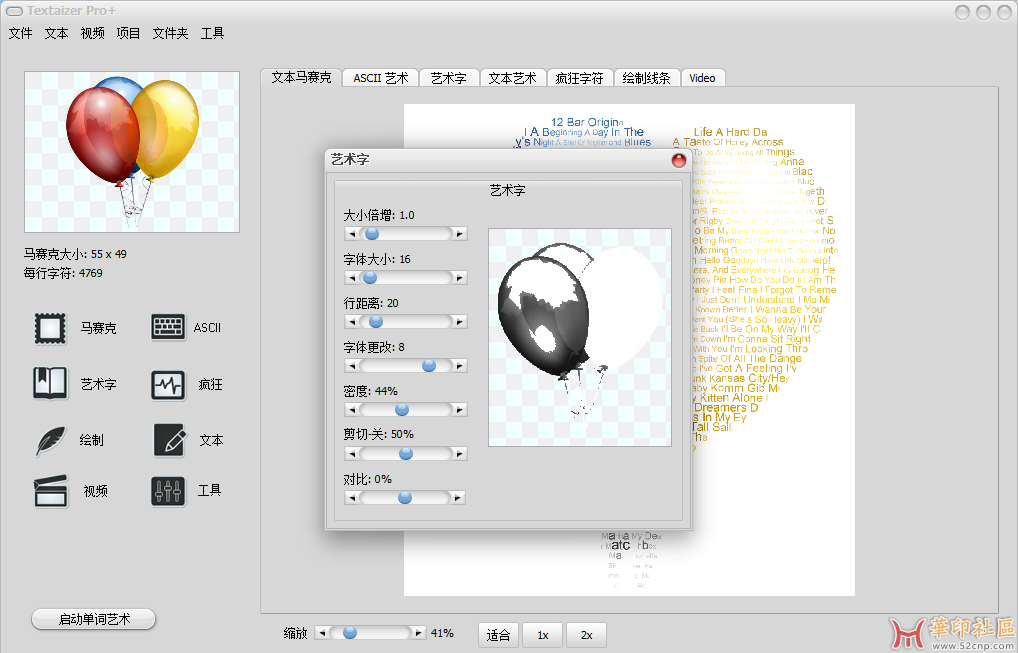Switch to the Video tab

pos(702,78)
